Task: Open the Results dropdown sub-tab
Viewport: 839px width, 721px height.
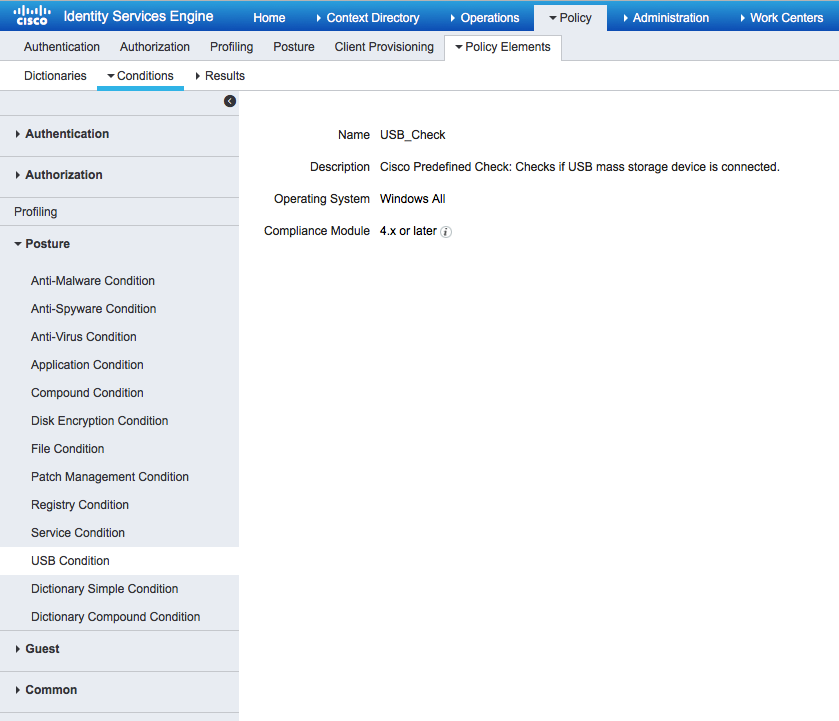Action: 220,75
